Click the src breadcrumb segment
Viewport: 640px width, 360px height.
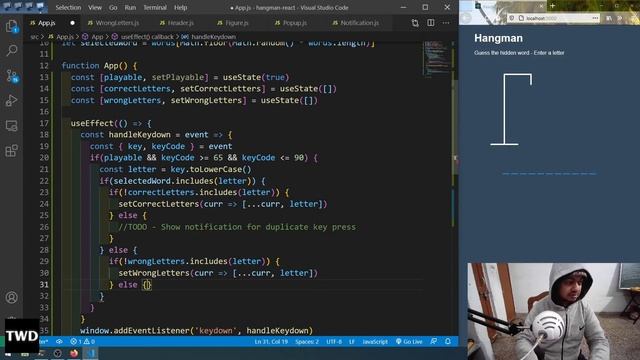[x=34, y=37]
